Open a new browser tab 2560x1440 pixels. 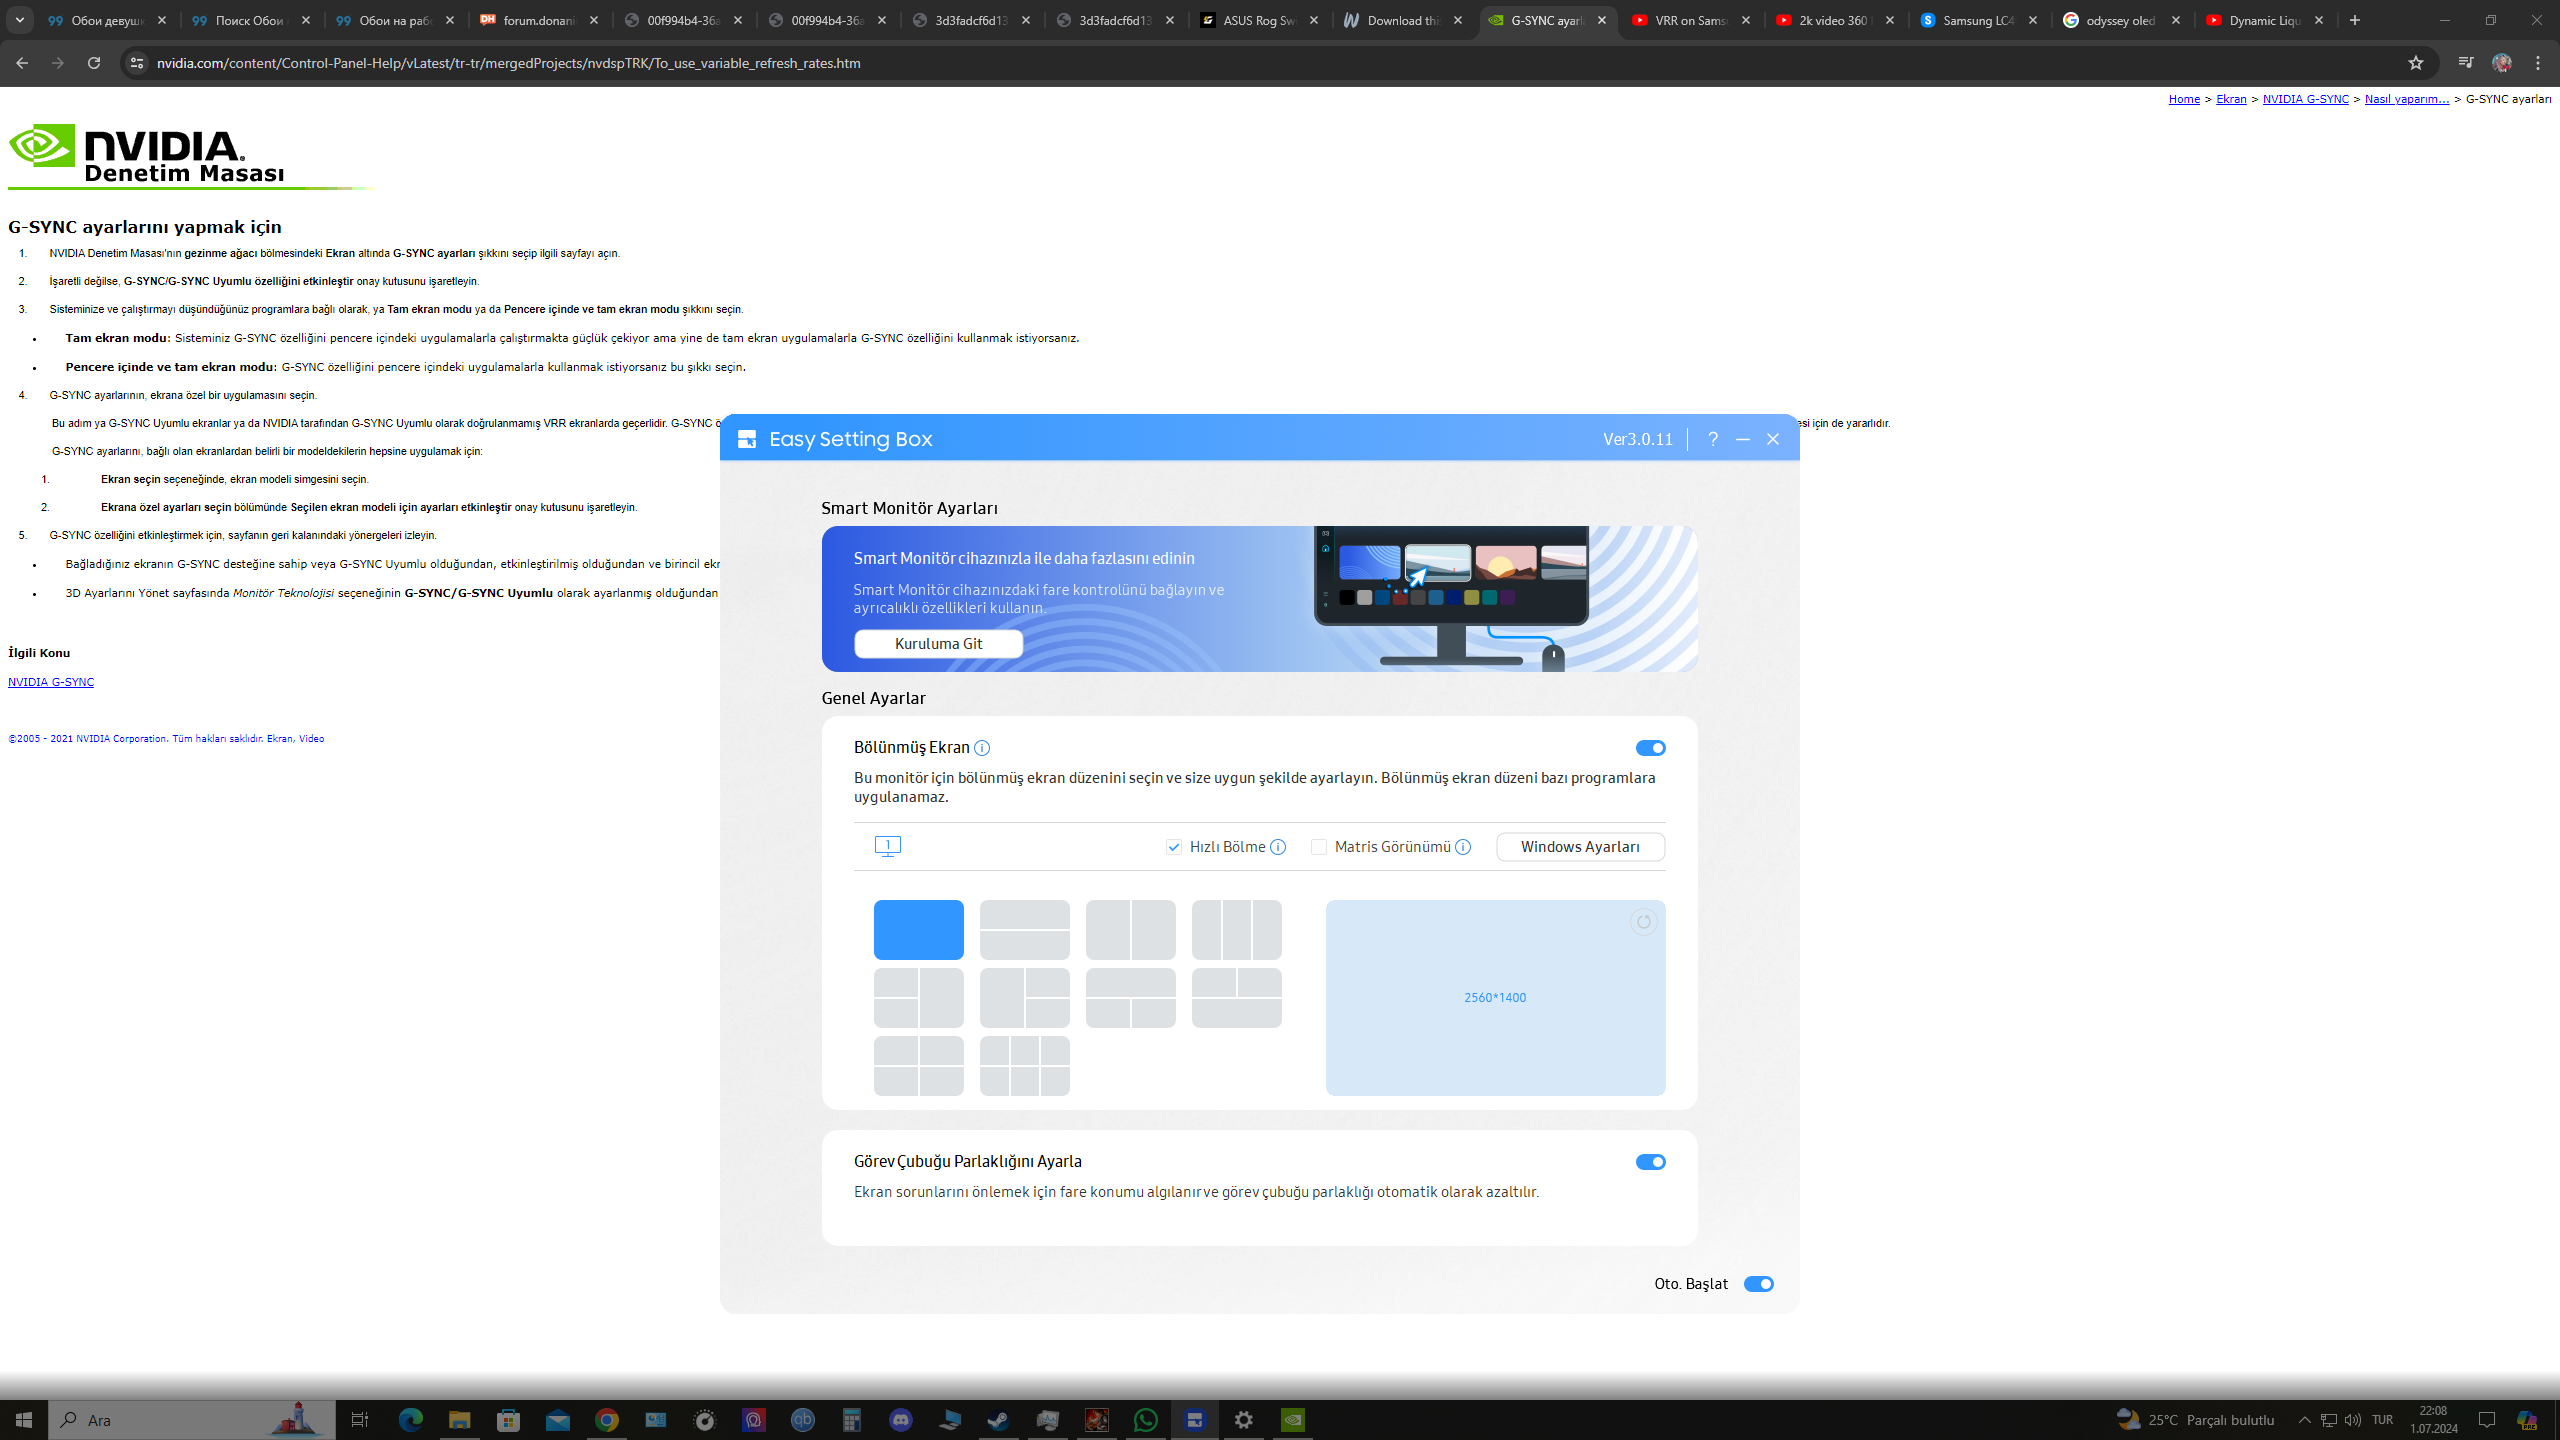pyautogui.click(x=2355, y=20)
